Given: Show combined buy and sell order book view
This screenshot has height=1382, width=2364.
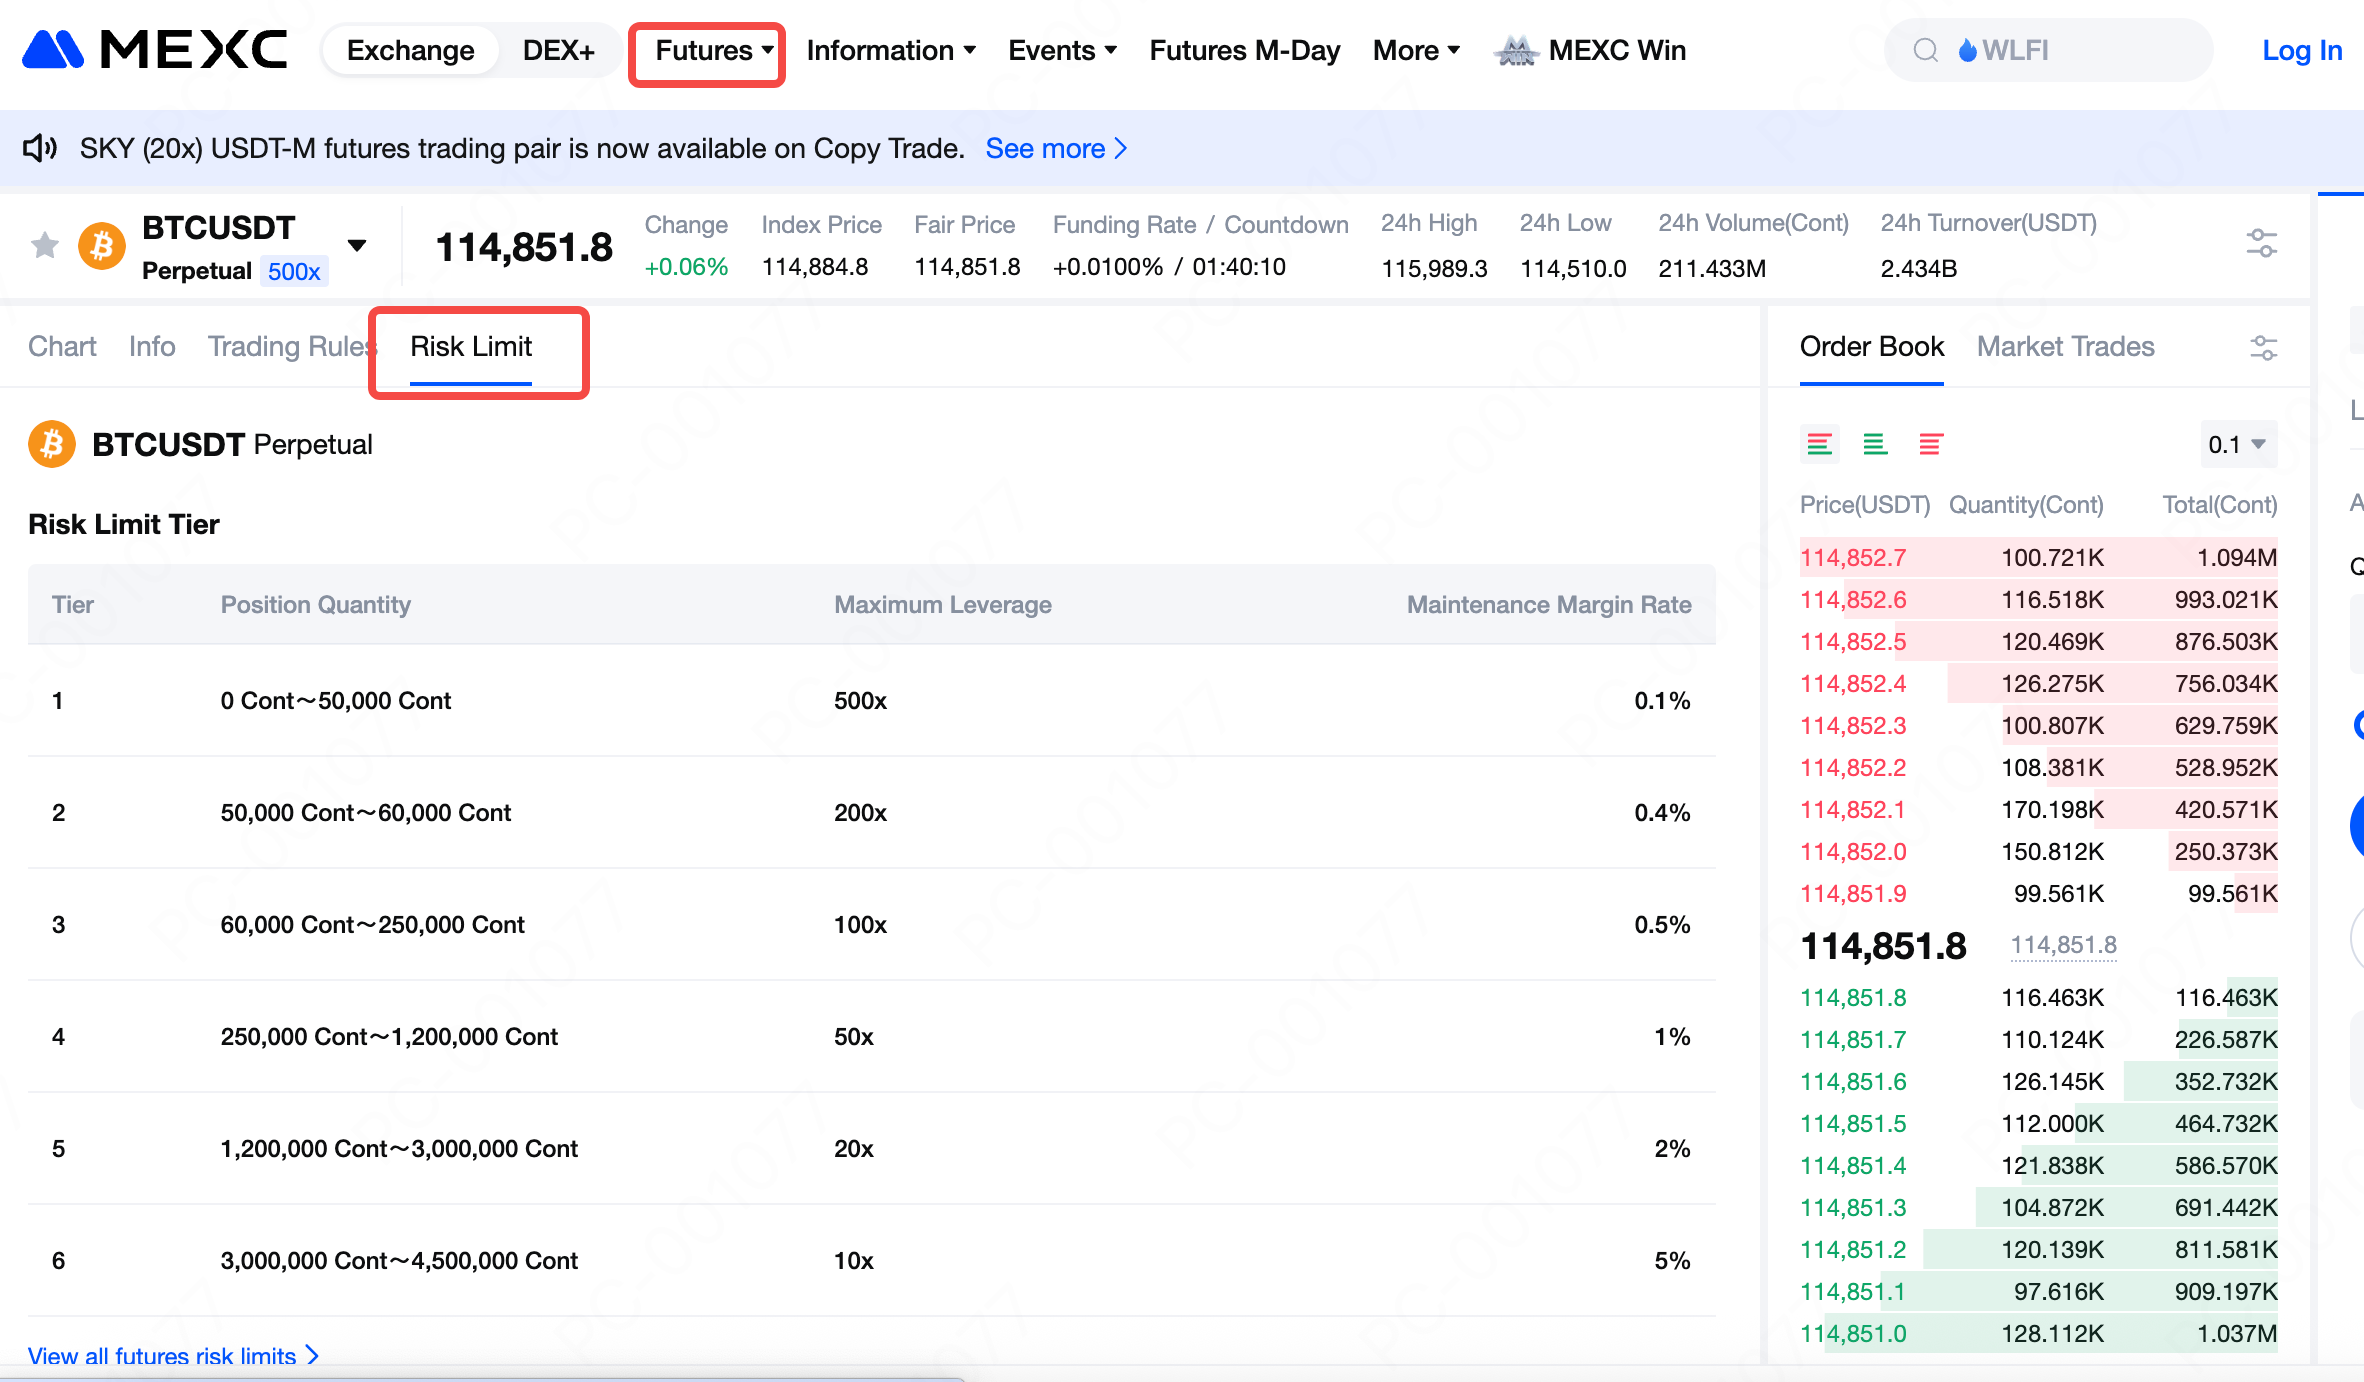Looking at the screenshot, I should coord(1819,444).
